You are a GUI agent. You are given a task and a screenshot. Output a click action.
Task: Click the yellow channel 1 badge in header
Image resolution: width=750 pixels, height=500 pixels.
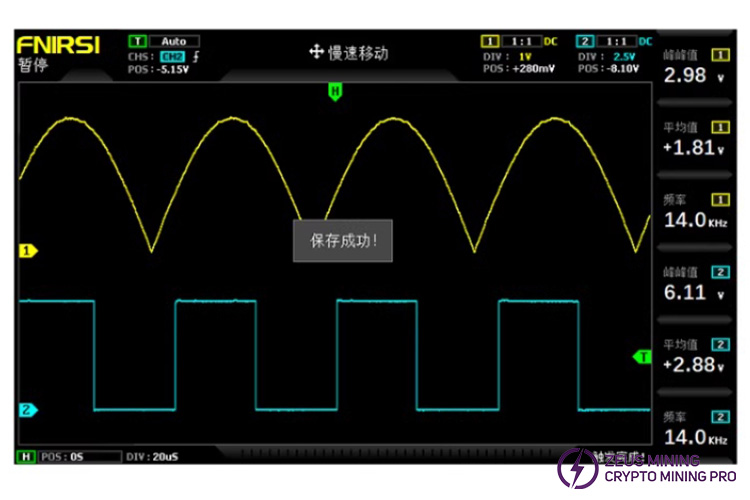click(489, 41)
